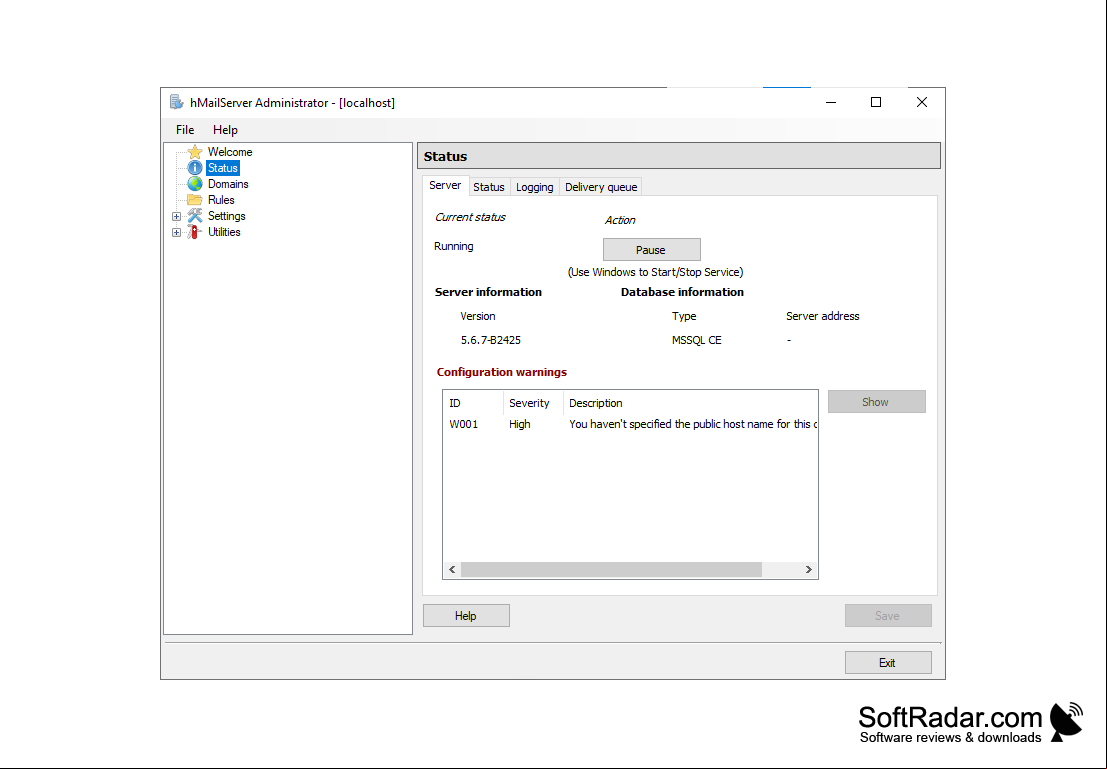The image size is (1107, 769).
Task: Click the Rules folder icon
Action: point(195,200)
